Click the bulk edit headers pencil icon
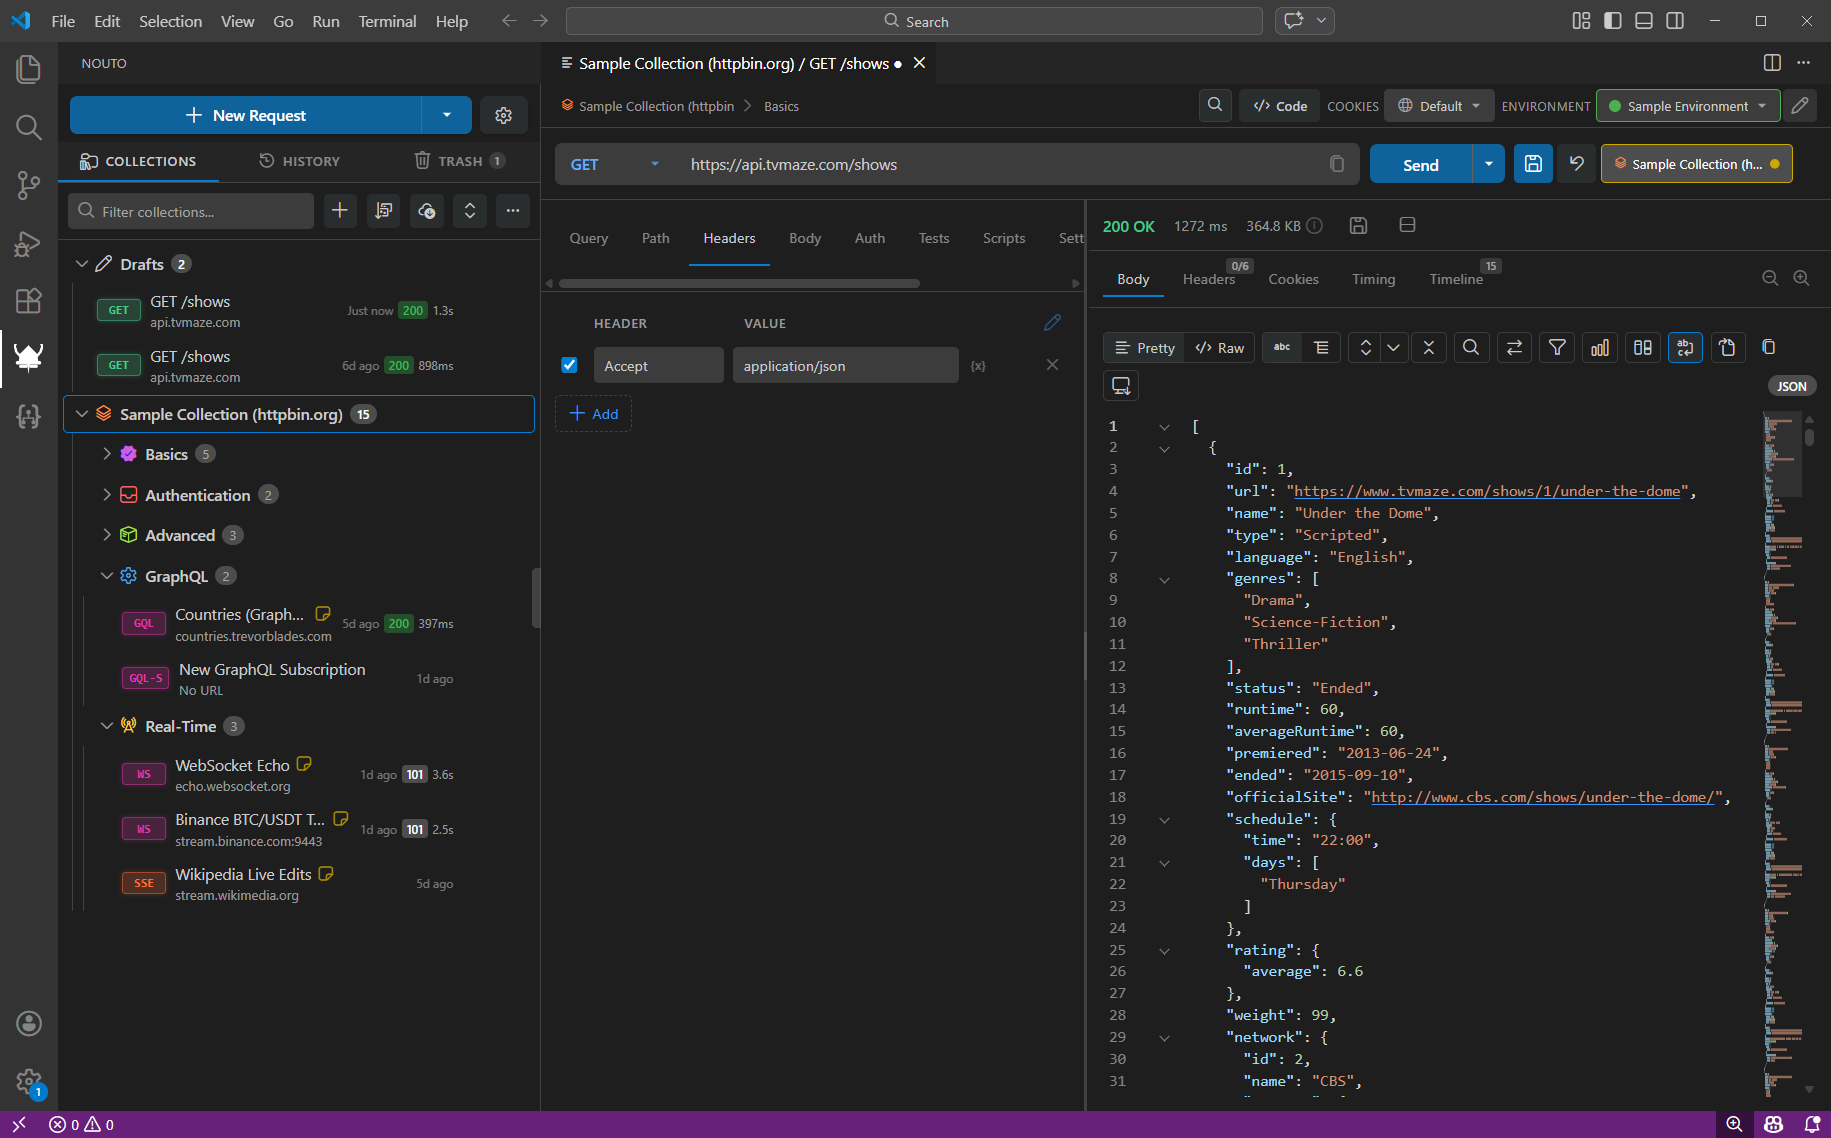 [x=1052, y=322]
